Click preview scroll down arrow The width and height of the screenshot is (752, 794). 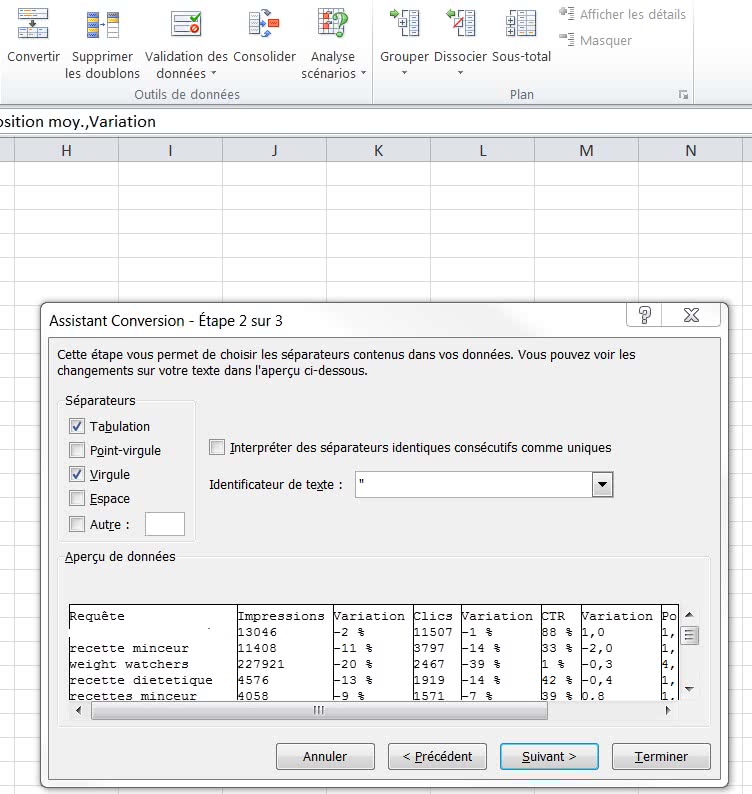pos(689,689)
